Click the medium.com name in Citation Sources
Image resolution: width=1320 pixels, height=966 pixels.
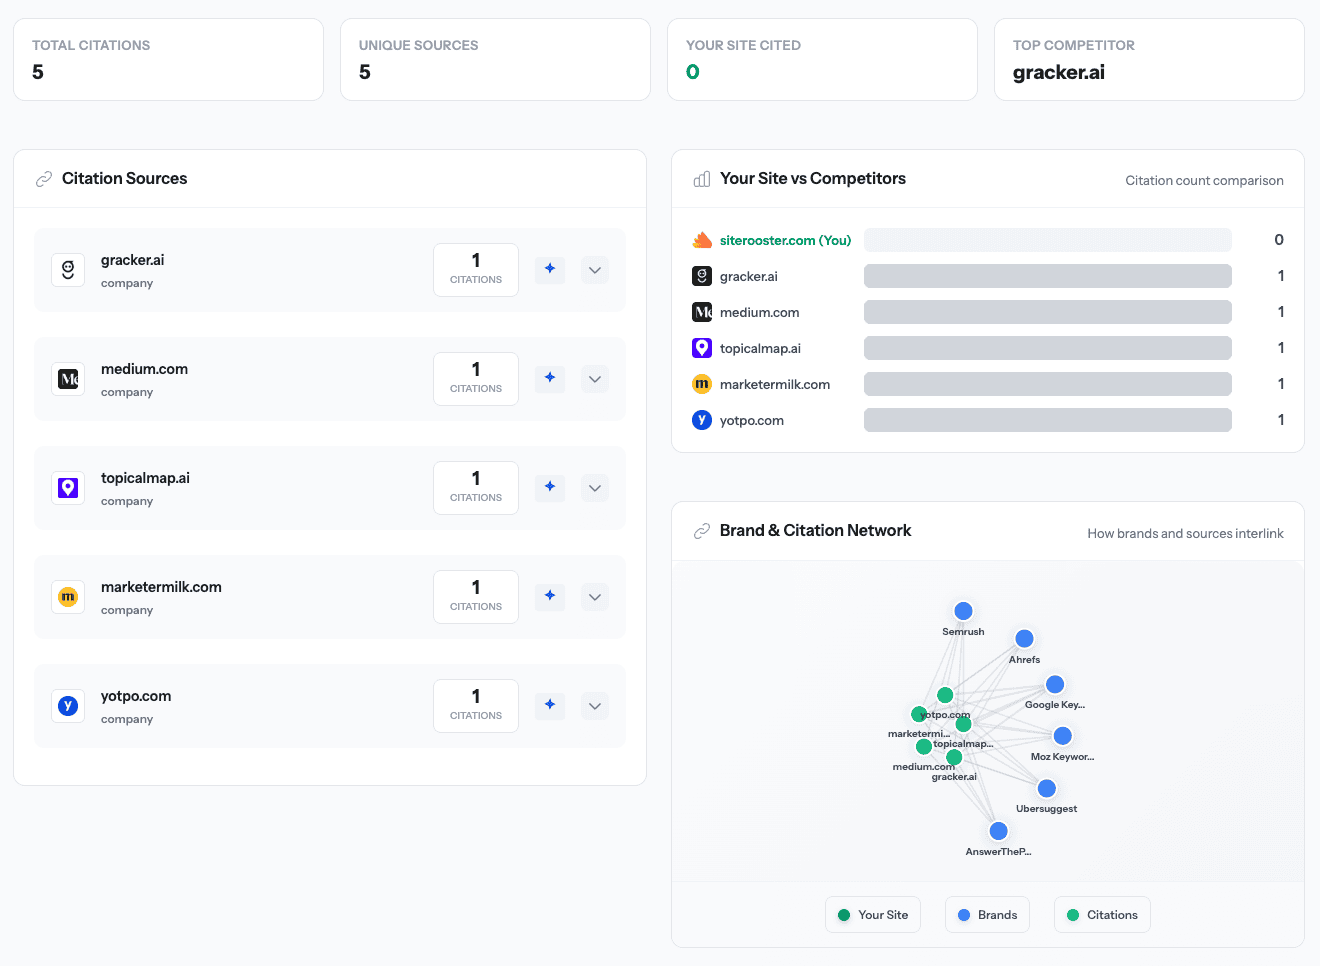pyautogui.click(x=144, y=369)
